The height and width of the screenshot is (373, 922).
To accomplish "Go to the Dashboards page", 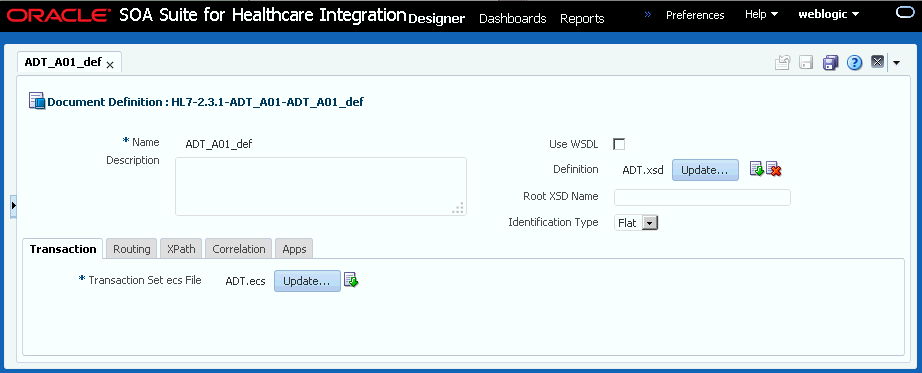I will click(x=513, y=19).
